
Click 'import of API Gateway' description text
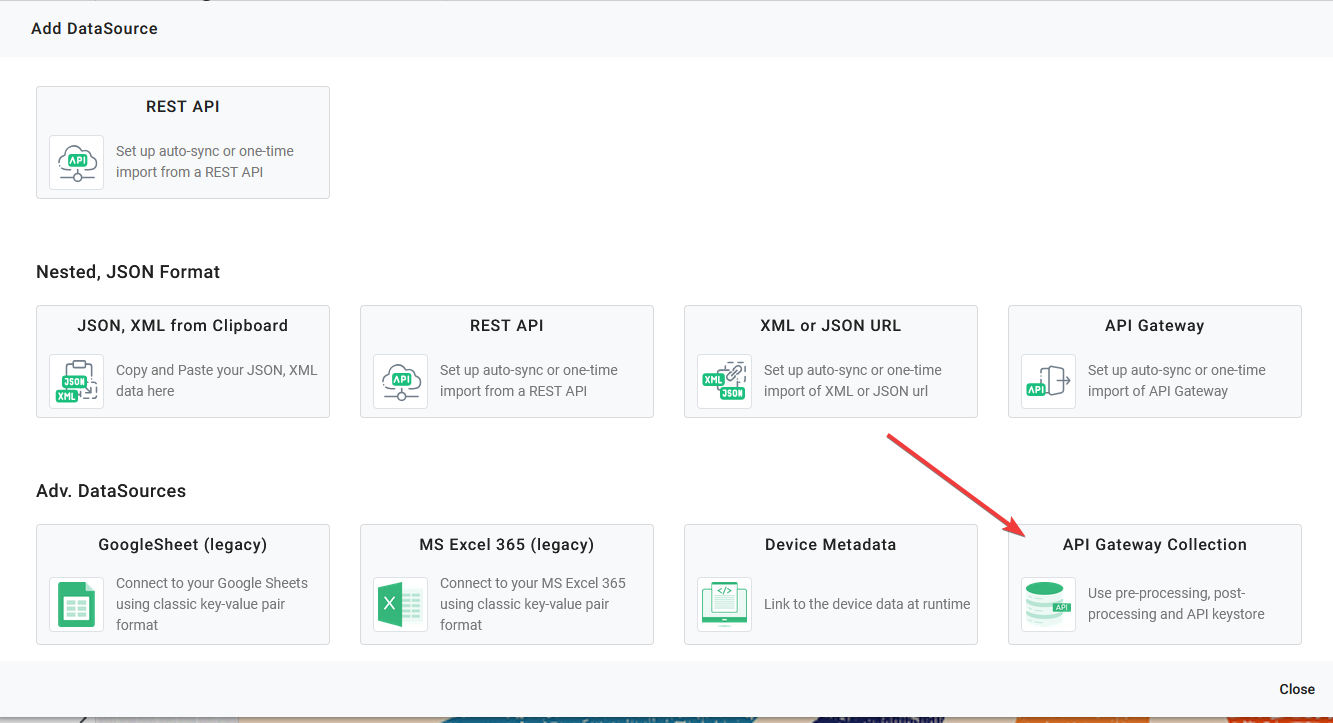[x=1158, y=391]
